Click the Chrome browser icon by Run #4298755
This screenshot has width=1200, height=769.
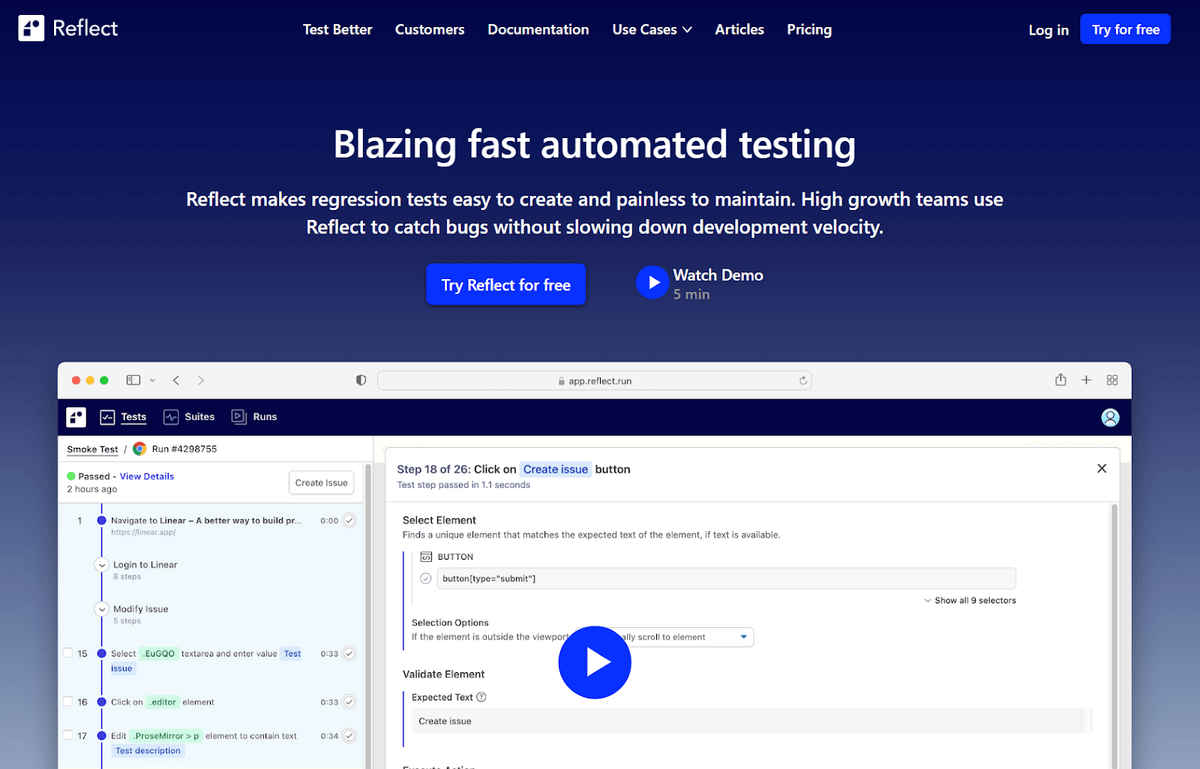point(139,449)
